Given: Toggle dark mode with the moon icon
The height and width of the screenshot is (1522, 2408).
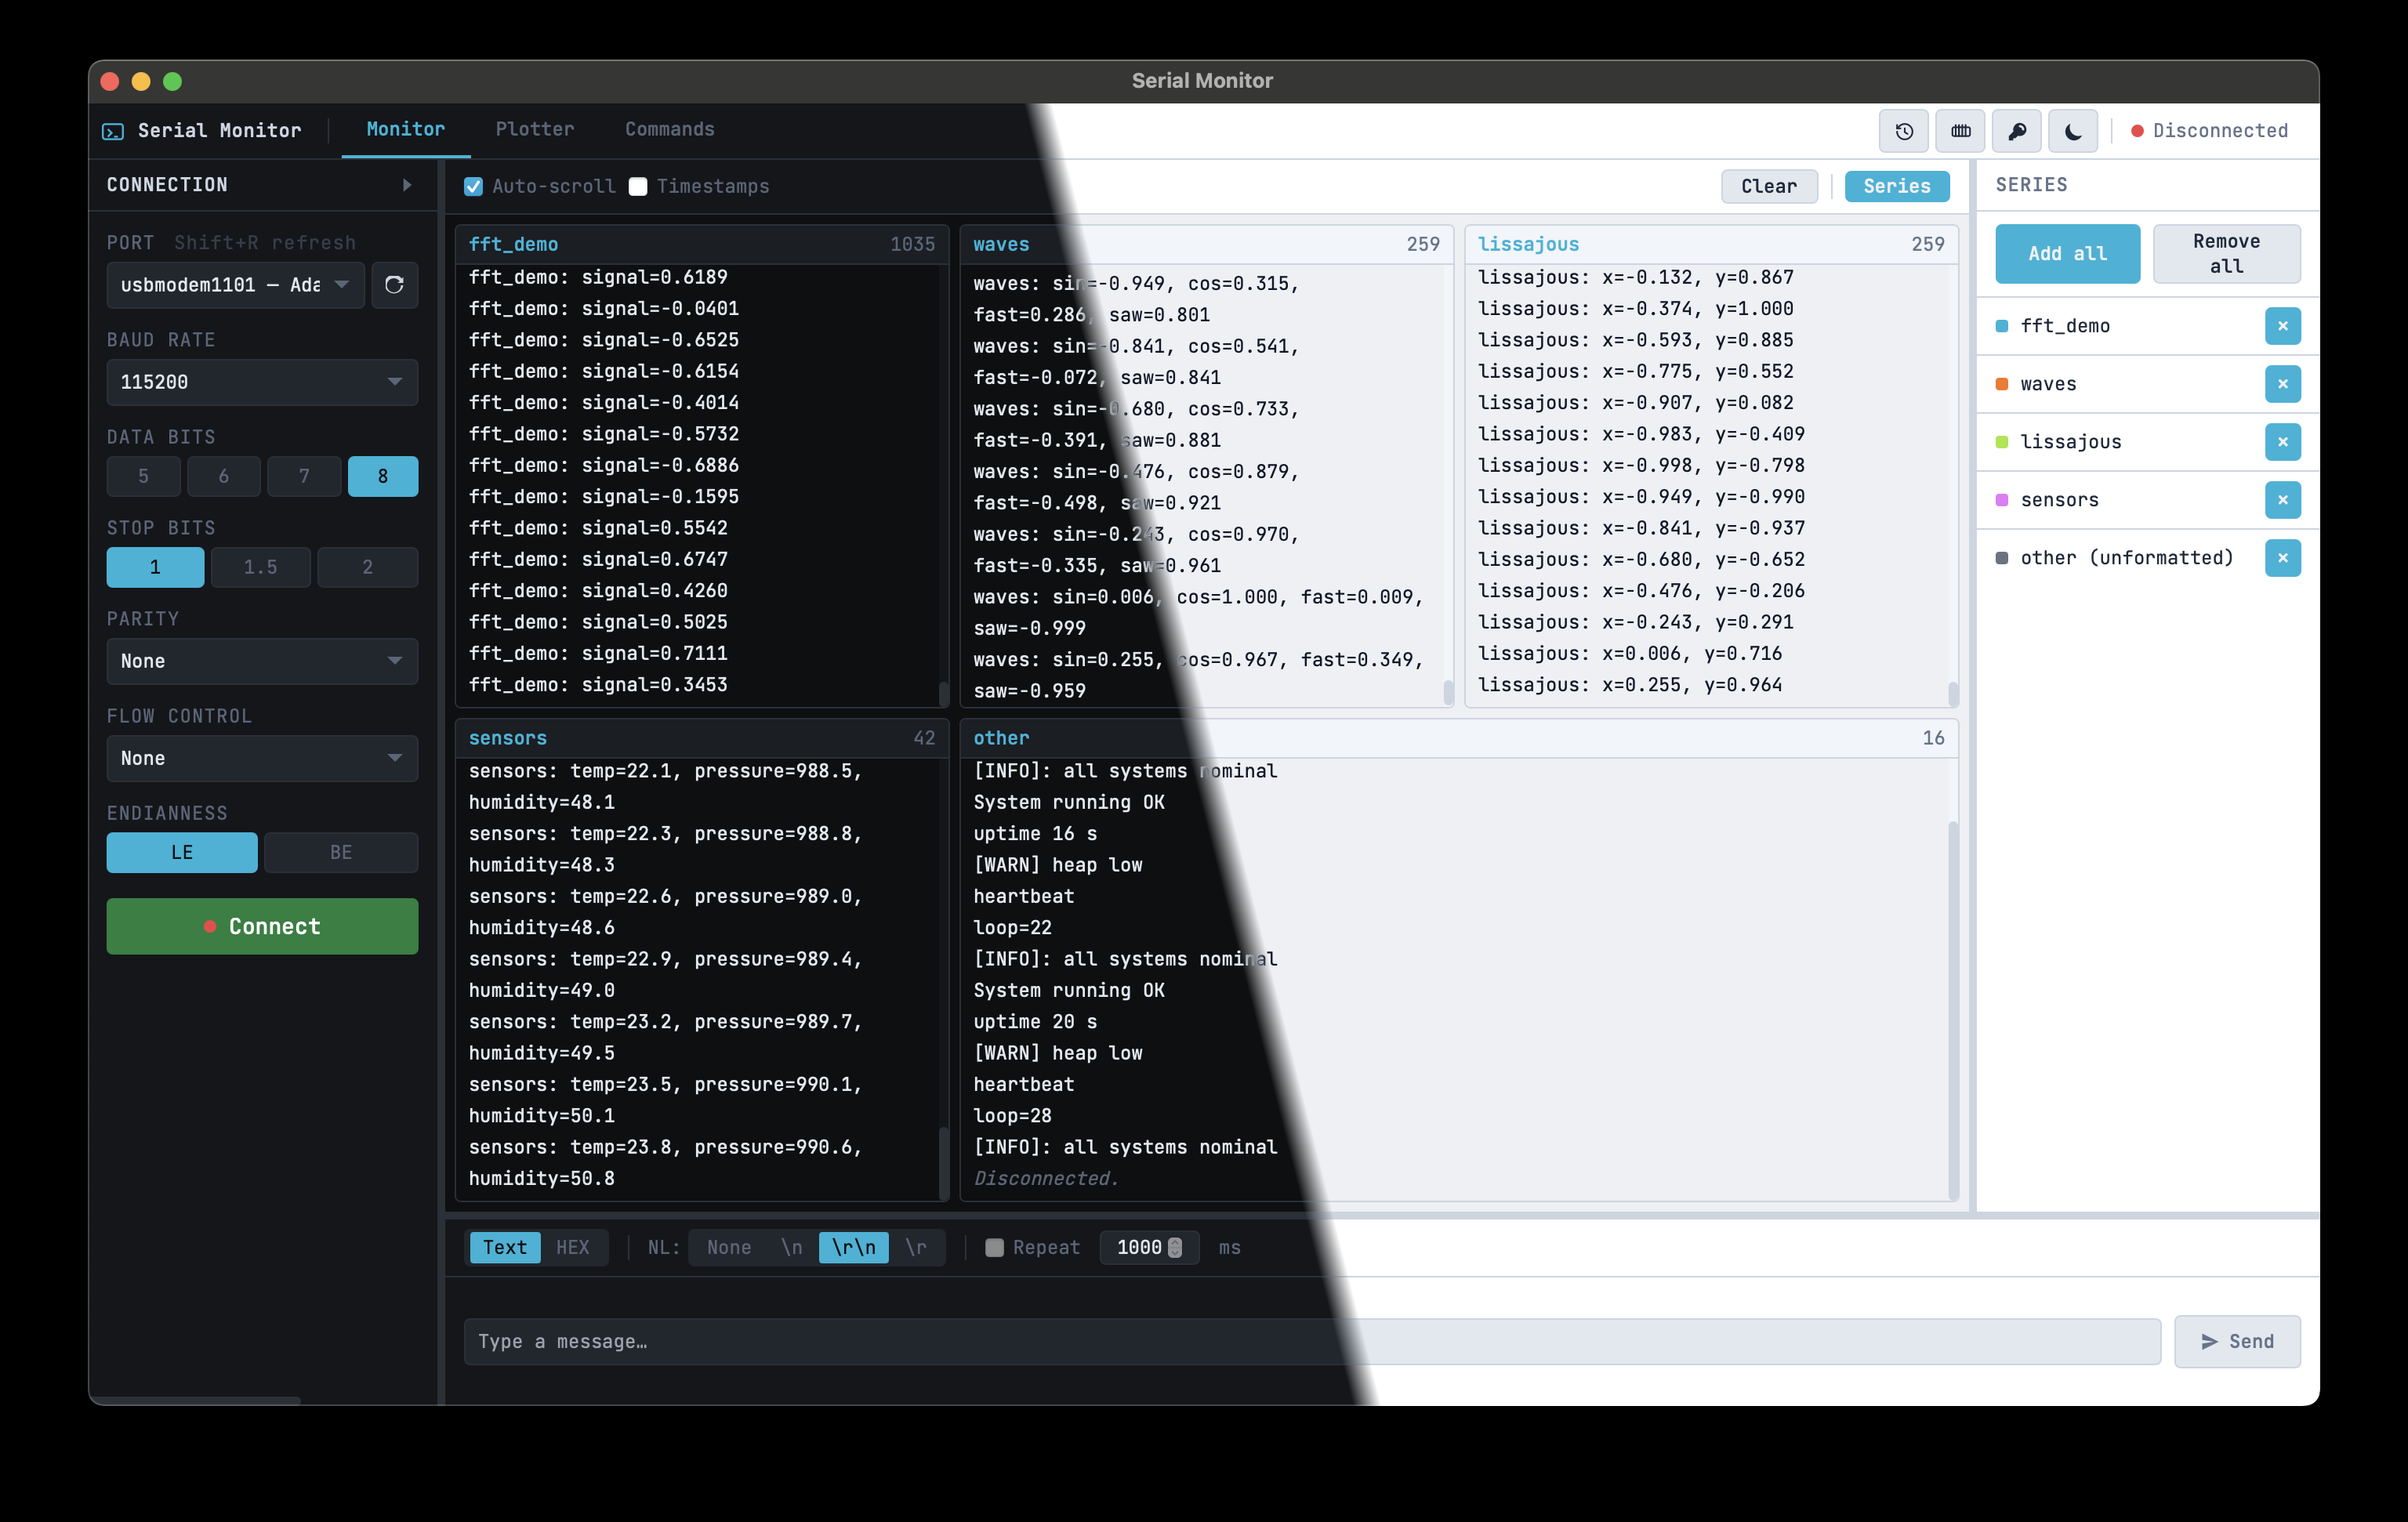Looking at the screenshot, I should [2073, 131].
